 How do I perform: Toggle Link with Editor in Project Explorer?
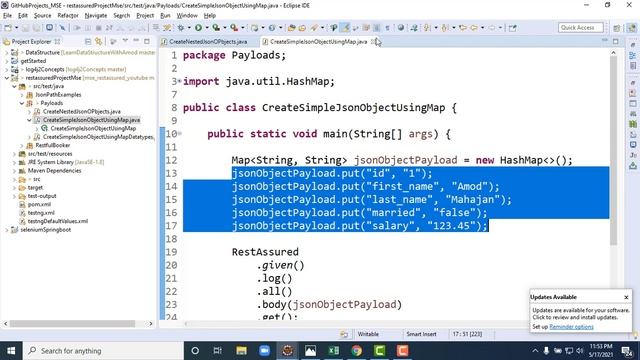(98, 41)
